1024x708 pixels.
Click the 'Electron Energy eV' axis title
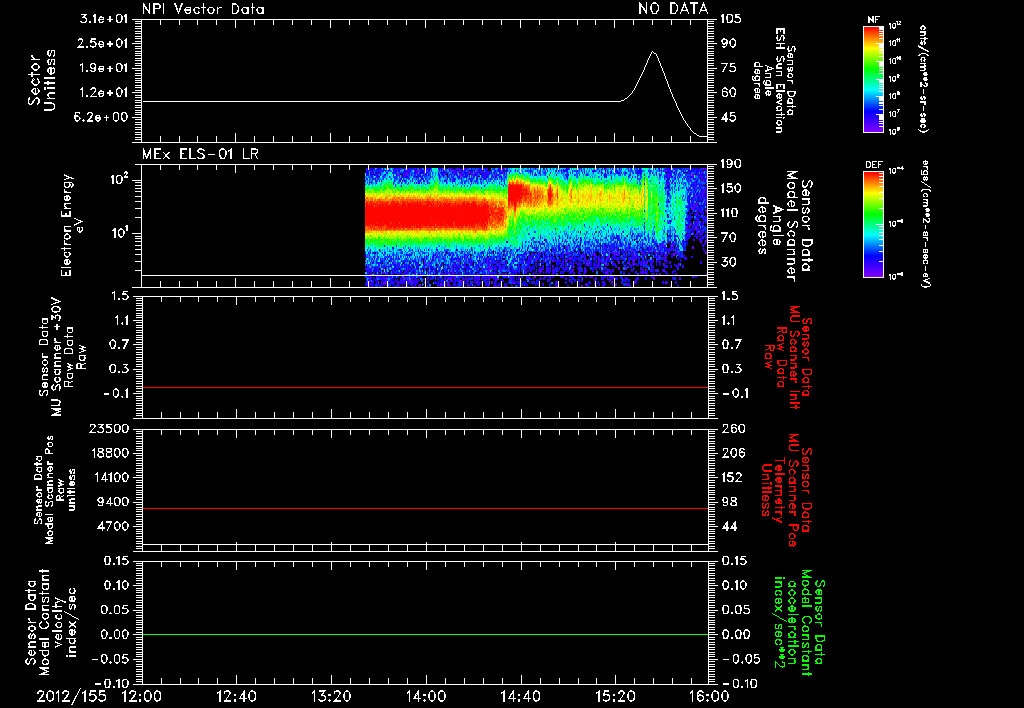click(x=74, y=225)
